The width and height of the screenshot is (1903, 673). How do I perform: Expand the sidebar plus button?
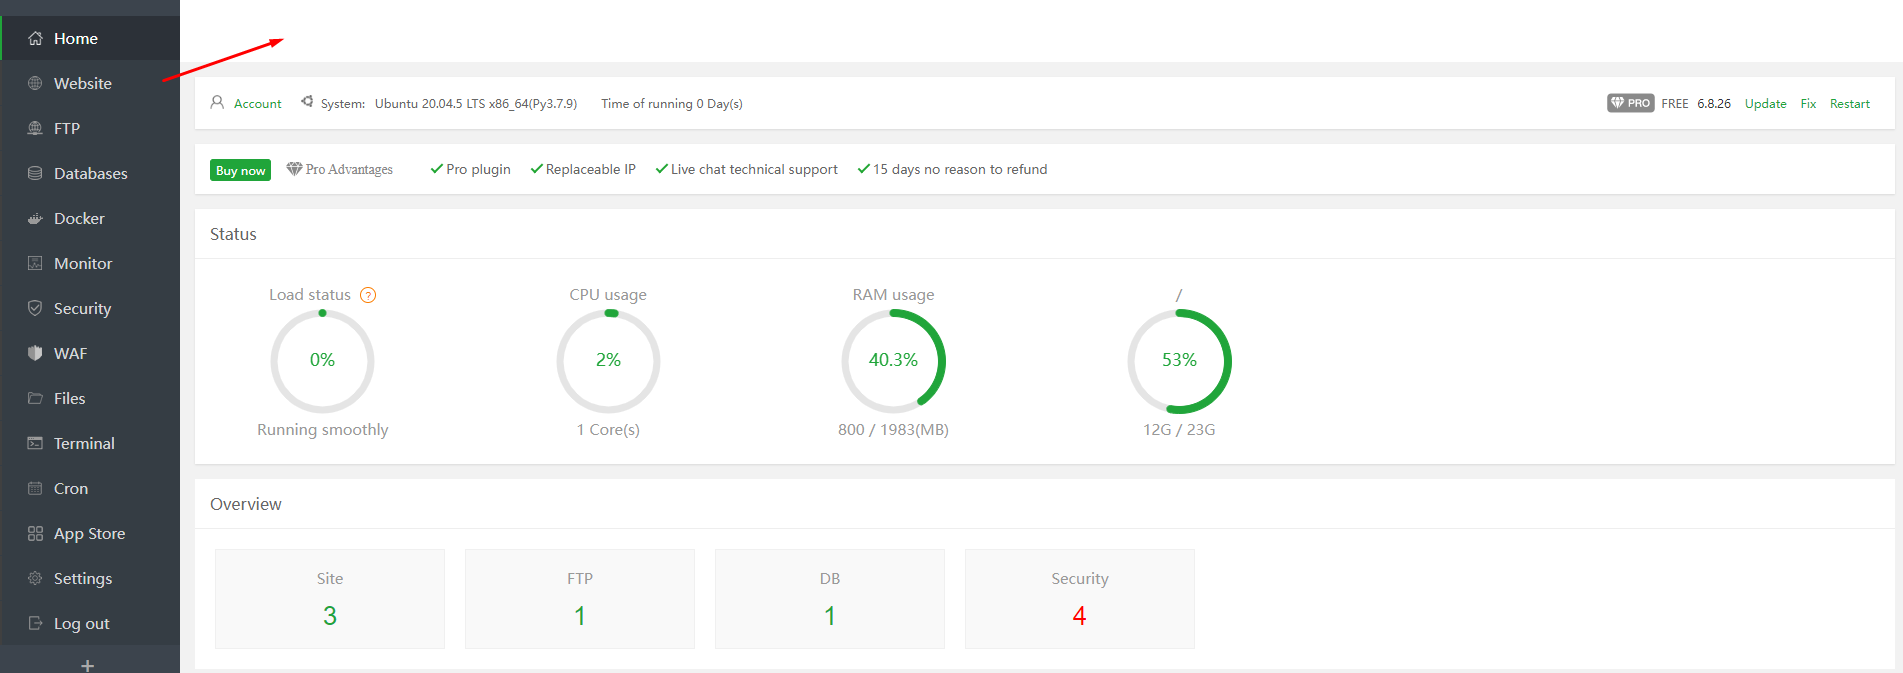pyautogui.click(x=88, y=665)
